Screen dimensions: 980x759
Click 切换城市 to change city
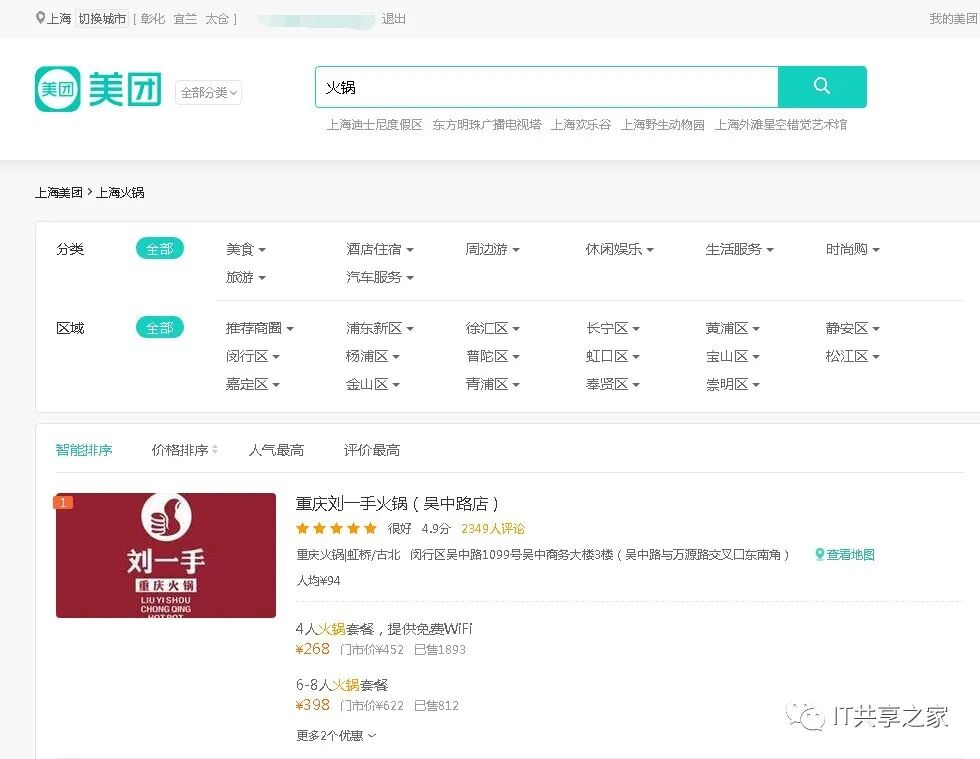coord(101,17)
